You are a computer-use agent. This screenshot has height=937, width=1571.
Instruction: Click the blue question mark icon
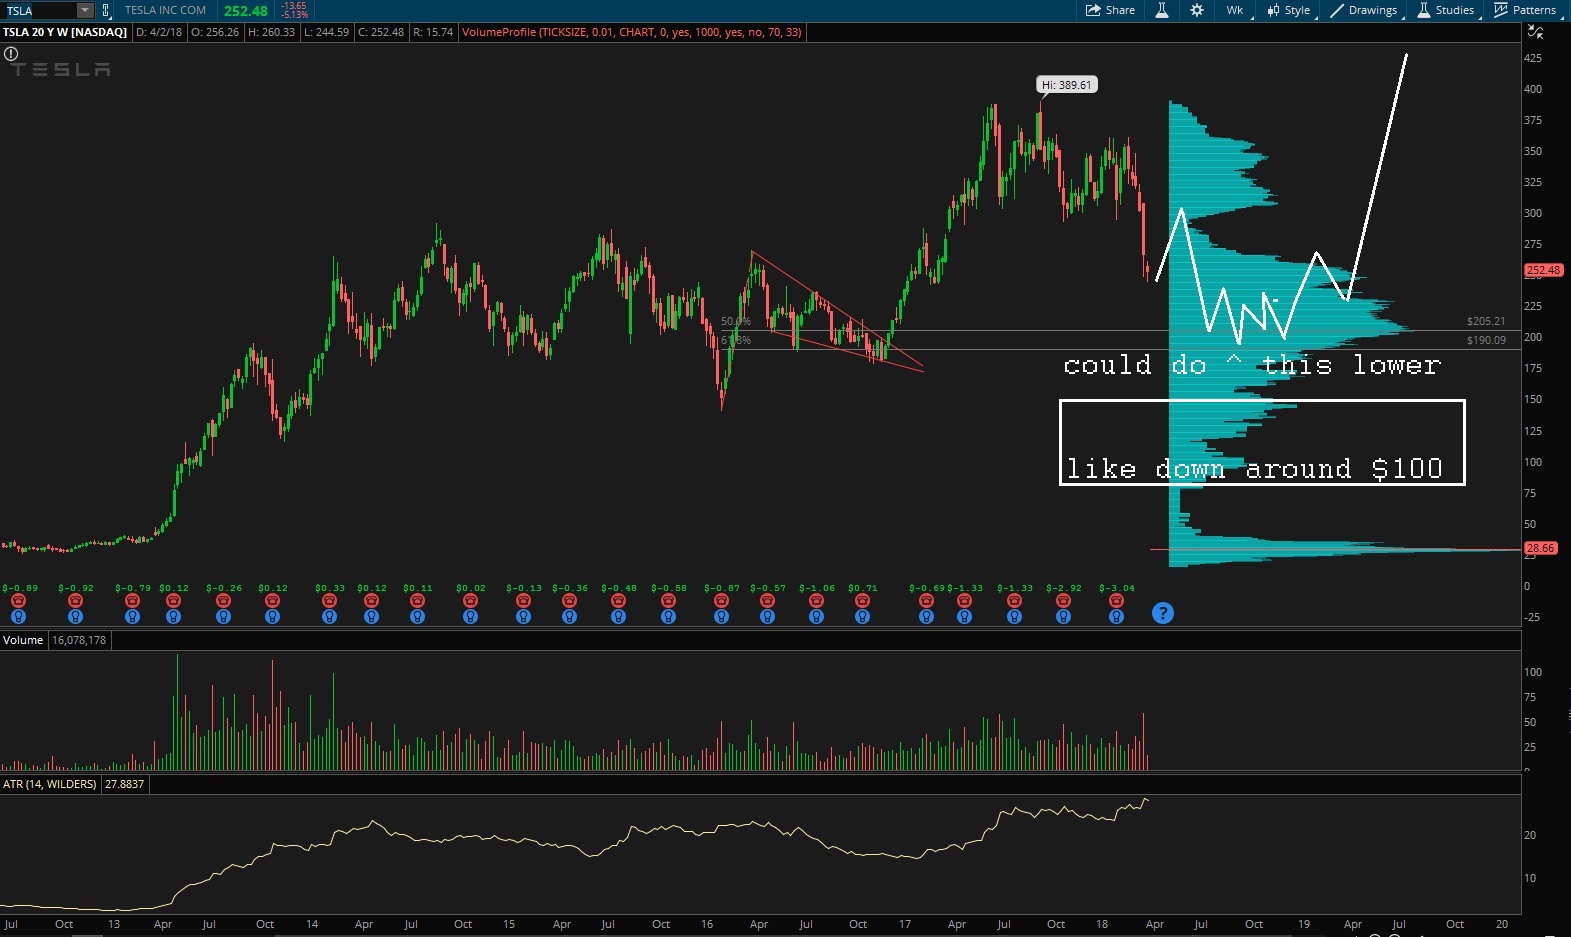point(1162,613)
